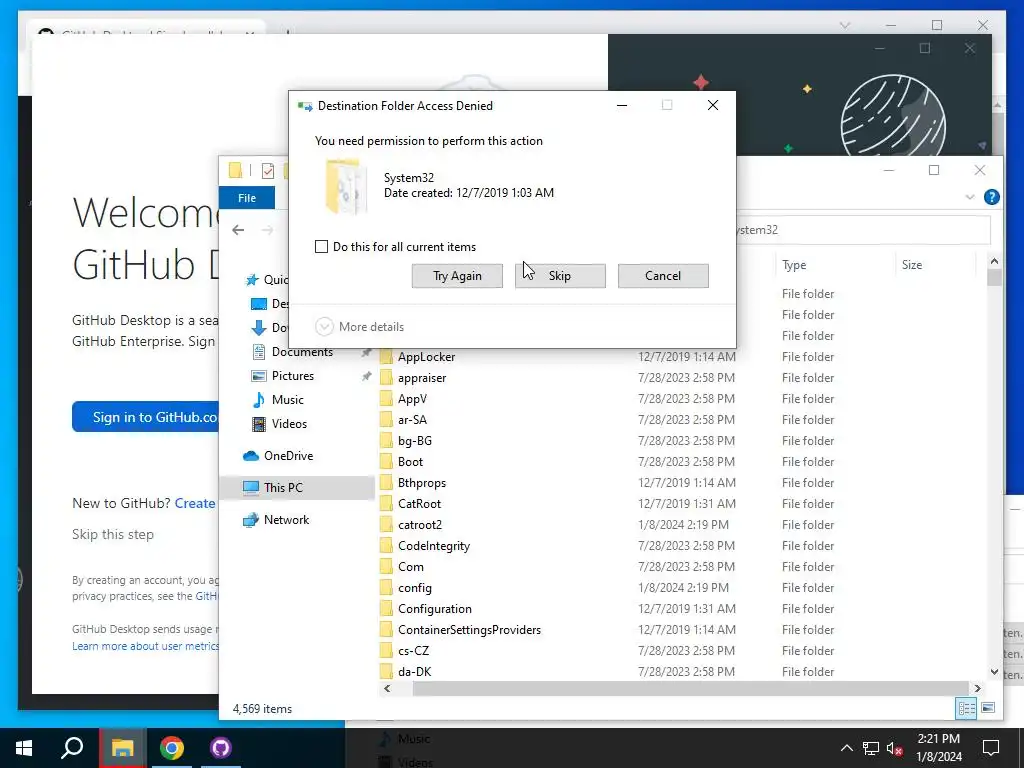Select the ContainerSettingsProviders folder

coord(469,630)
